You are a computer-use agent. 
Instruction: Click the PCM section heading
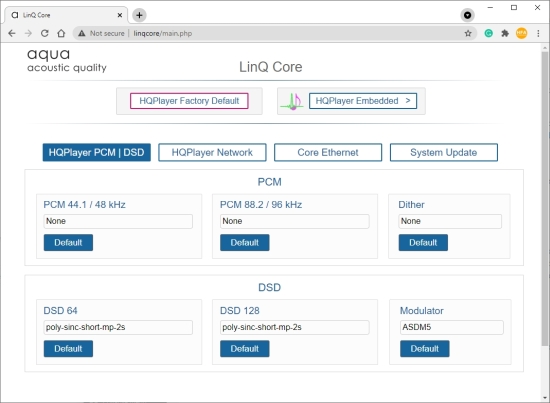click(x=269, y=182)
